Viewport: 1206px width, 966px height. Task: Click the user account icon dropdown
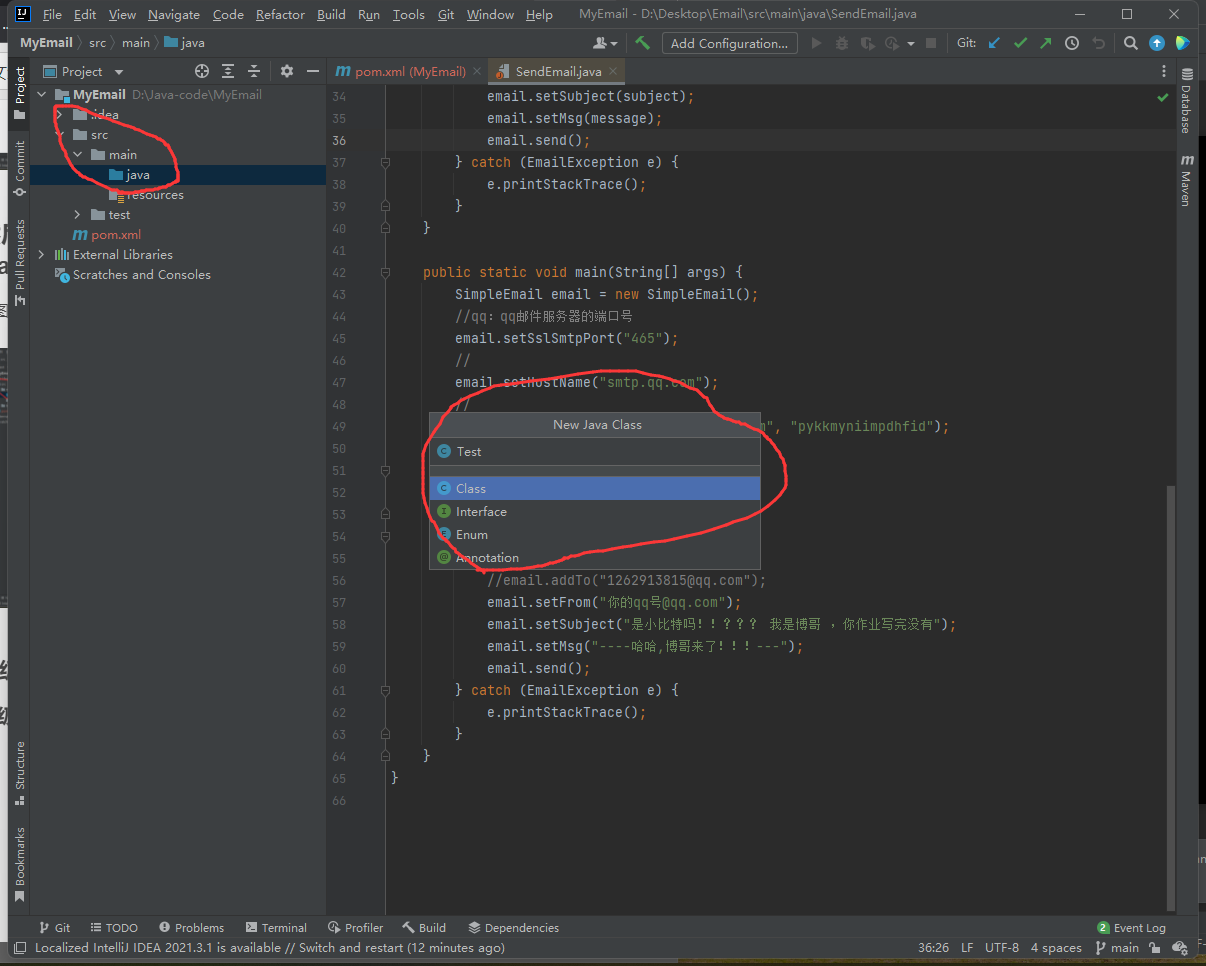tap(605, 43)
